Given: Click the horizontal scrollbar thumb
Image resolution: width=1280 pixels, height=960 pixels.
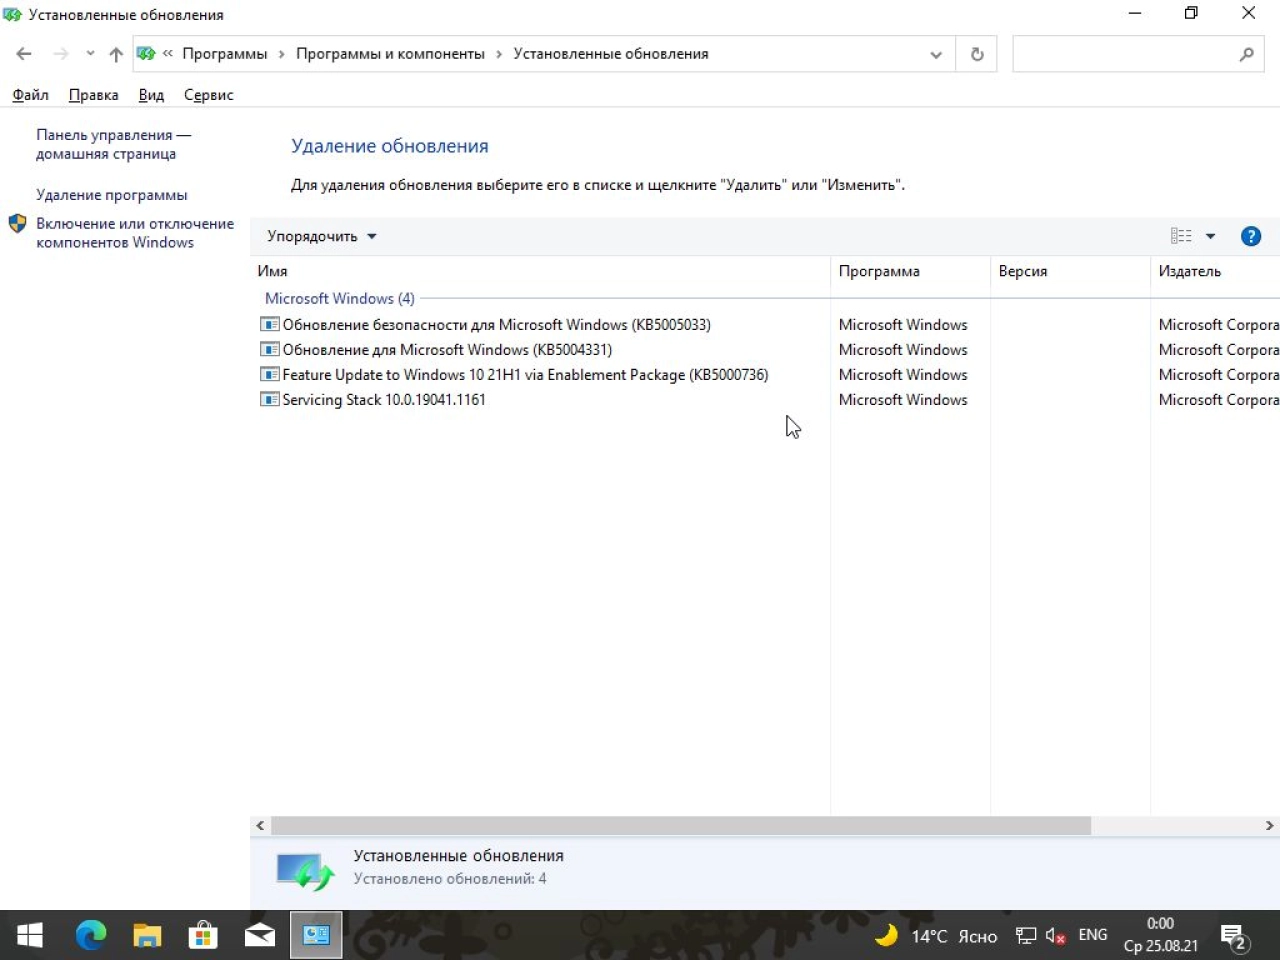Looking at the screenshot, I should pos(681,826).
